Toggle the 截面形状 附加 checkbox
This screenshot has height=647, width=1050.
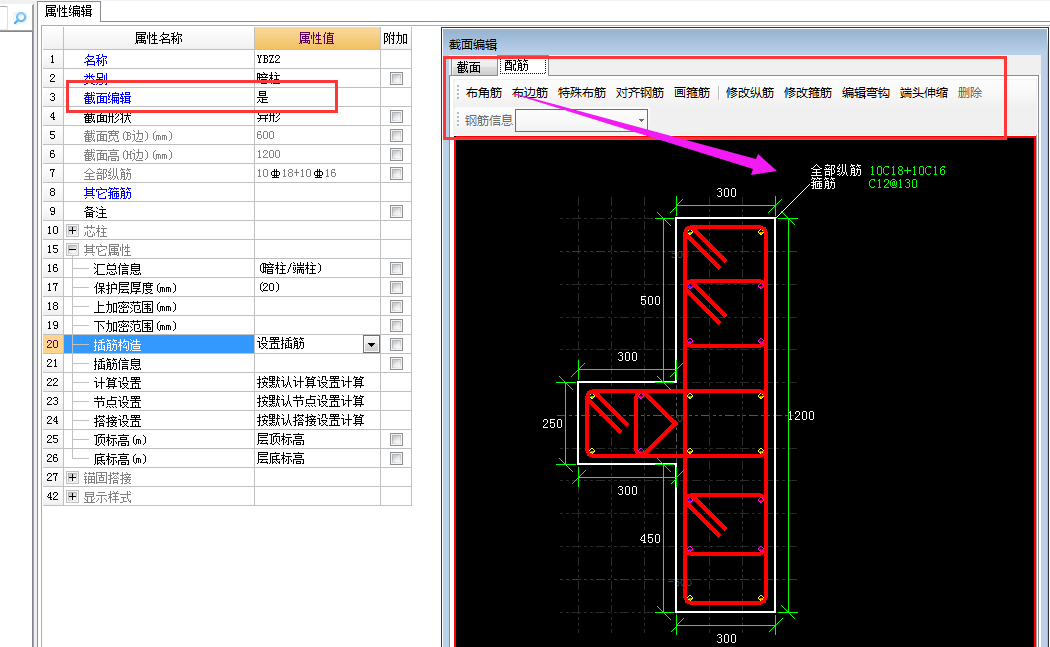[396, 117]
